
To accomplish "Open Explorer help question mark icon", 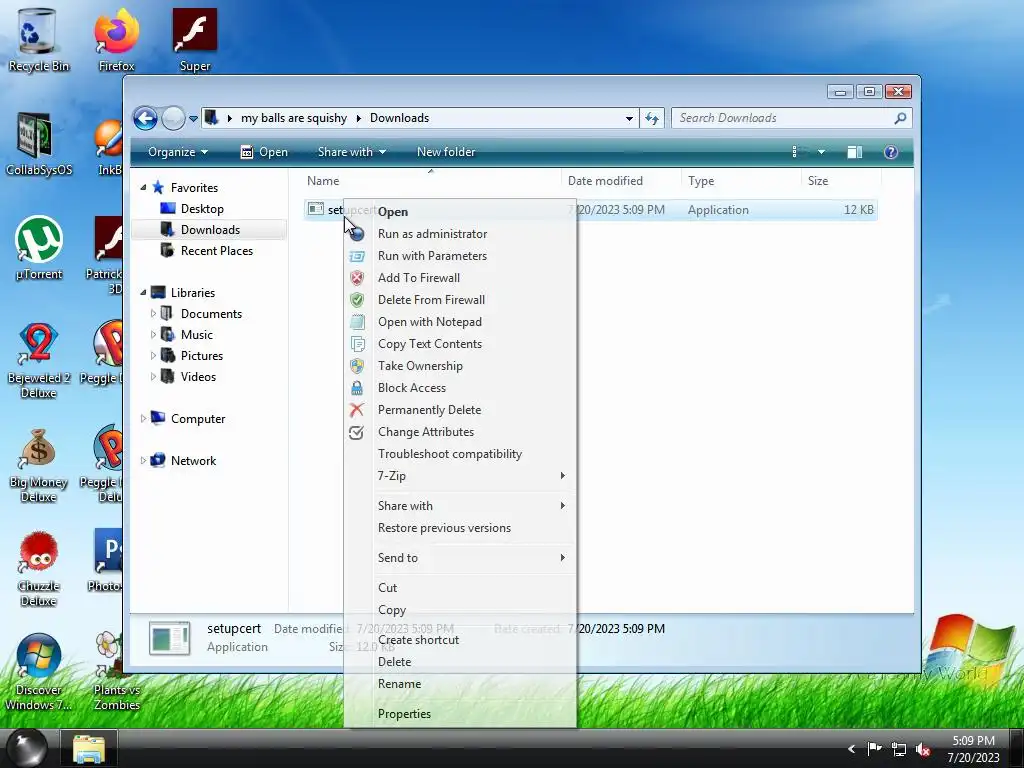I will [x=891, y=152].
